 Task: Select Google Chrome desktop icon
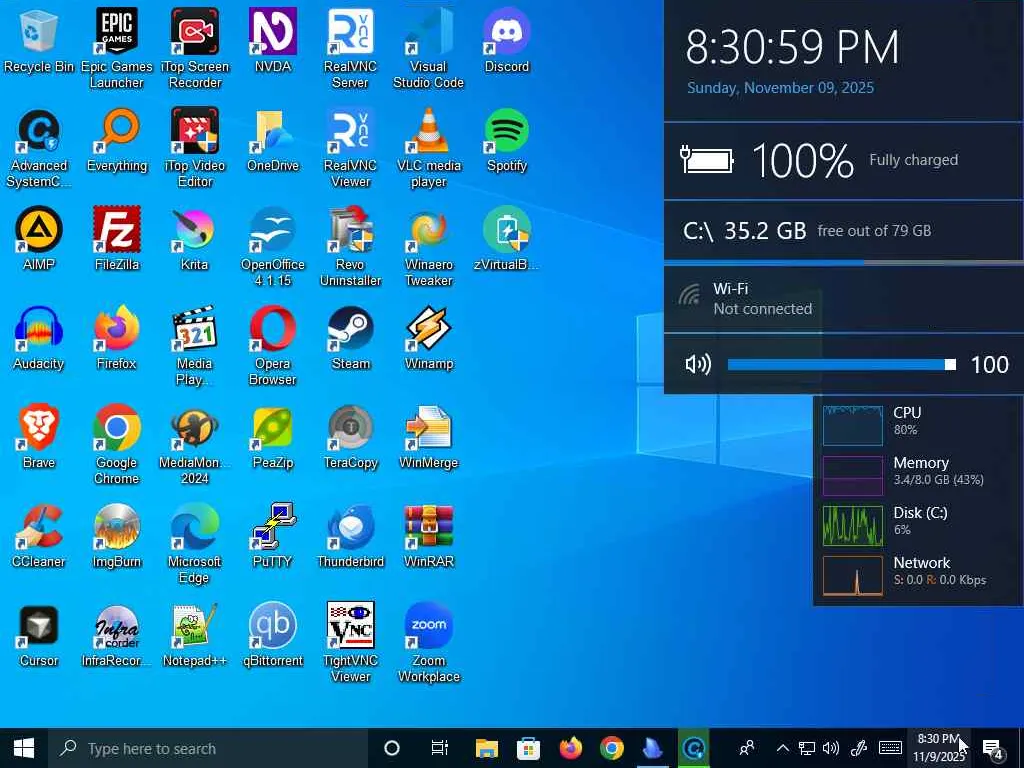[117, 444]
